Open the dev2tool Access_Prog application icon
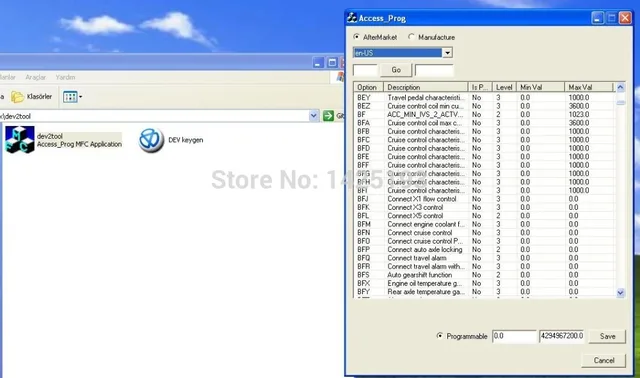This screenshot has width=640, height=378. [x=20, y=140]
